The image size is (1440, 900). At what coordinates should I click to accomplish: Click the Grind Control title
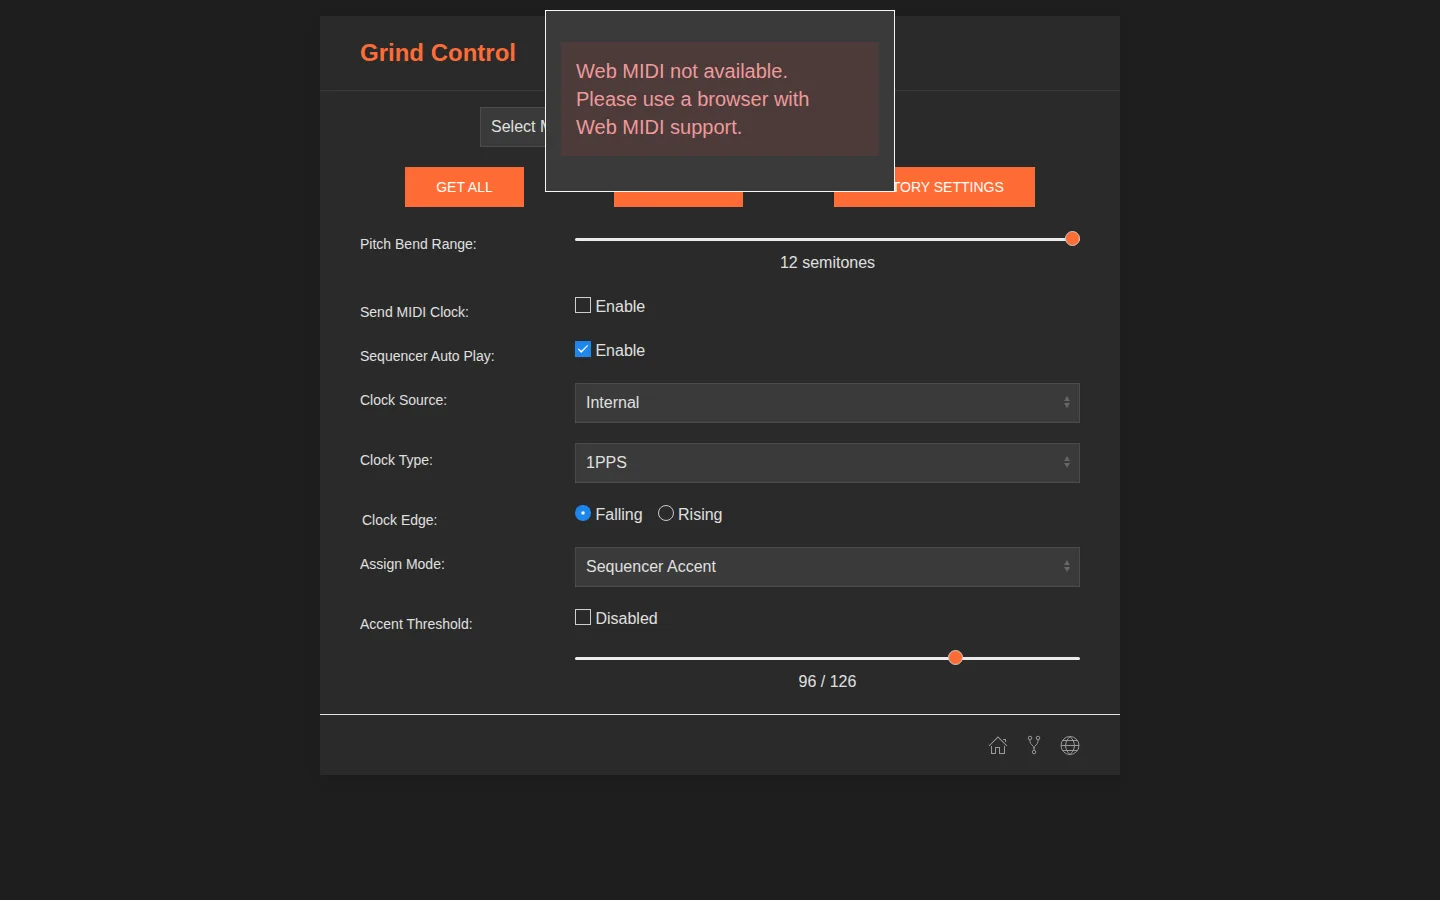click(x=438, y=53)
